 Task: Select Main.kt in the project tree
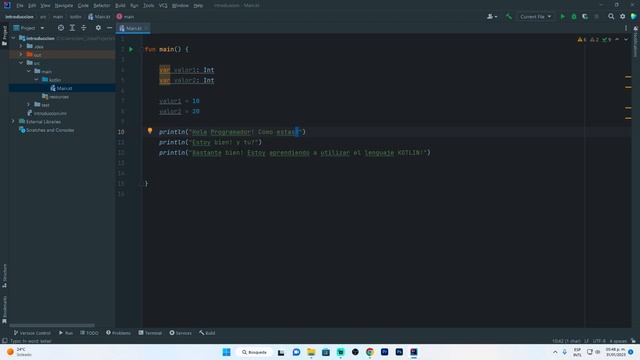62,88
